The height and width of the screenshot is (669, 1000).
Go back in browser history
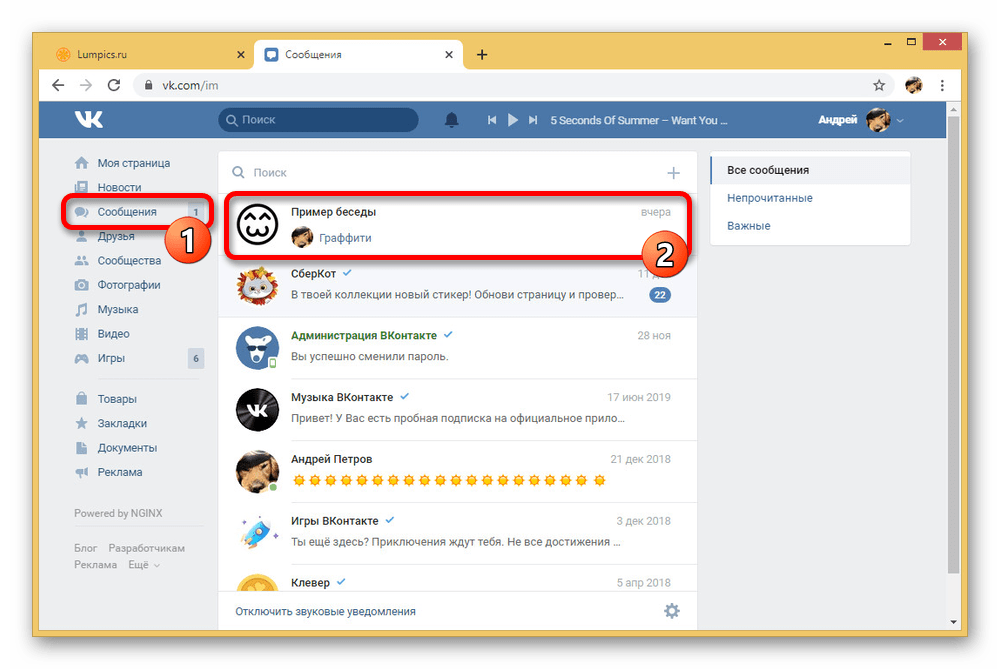coord(58,85)
